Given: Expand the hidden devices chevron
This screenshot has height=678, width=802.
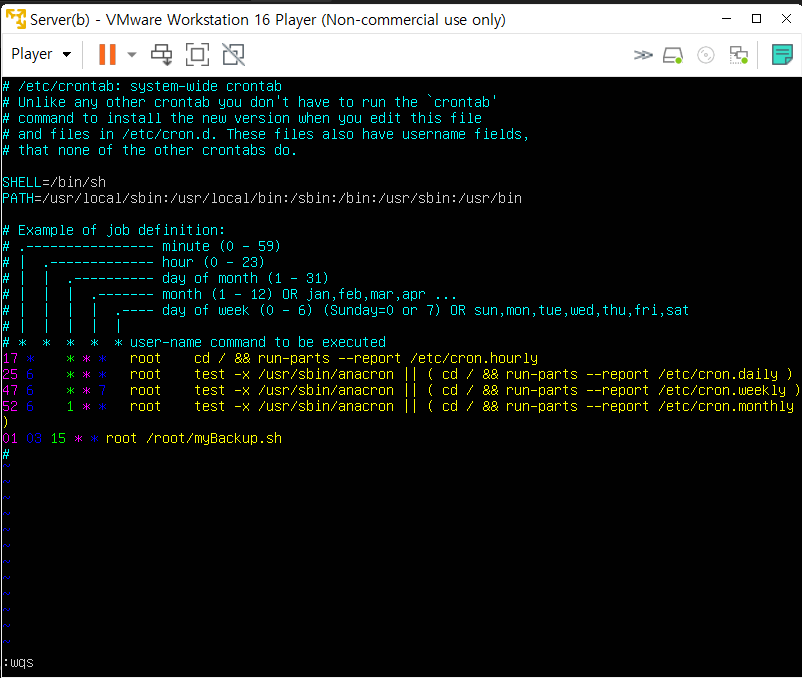Looking at the screenshot, I should 643,55.
